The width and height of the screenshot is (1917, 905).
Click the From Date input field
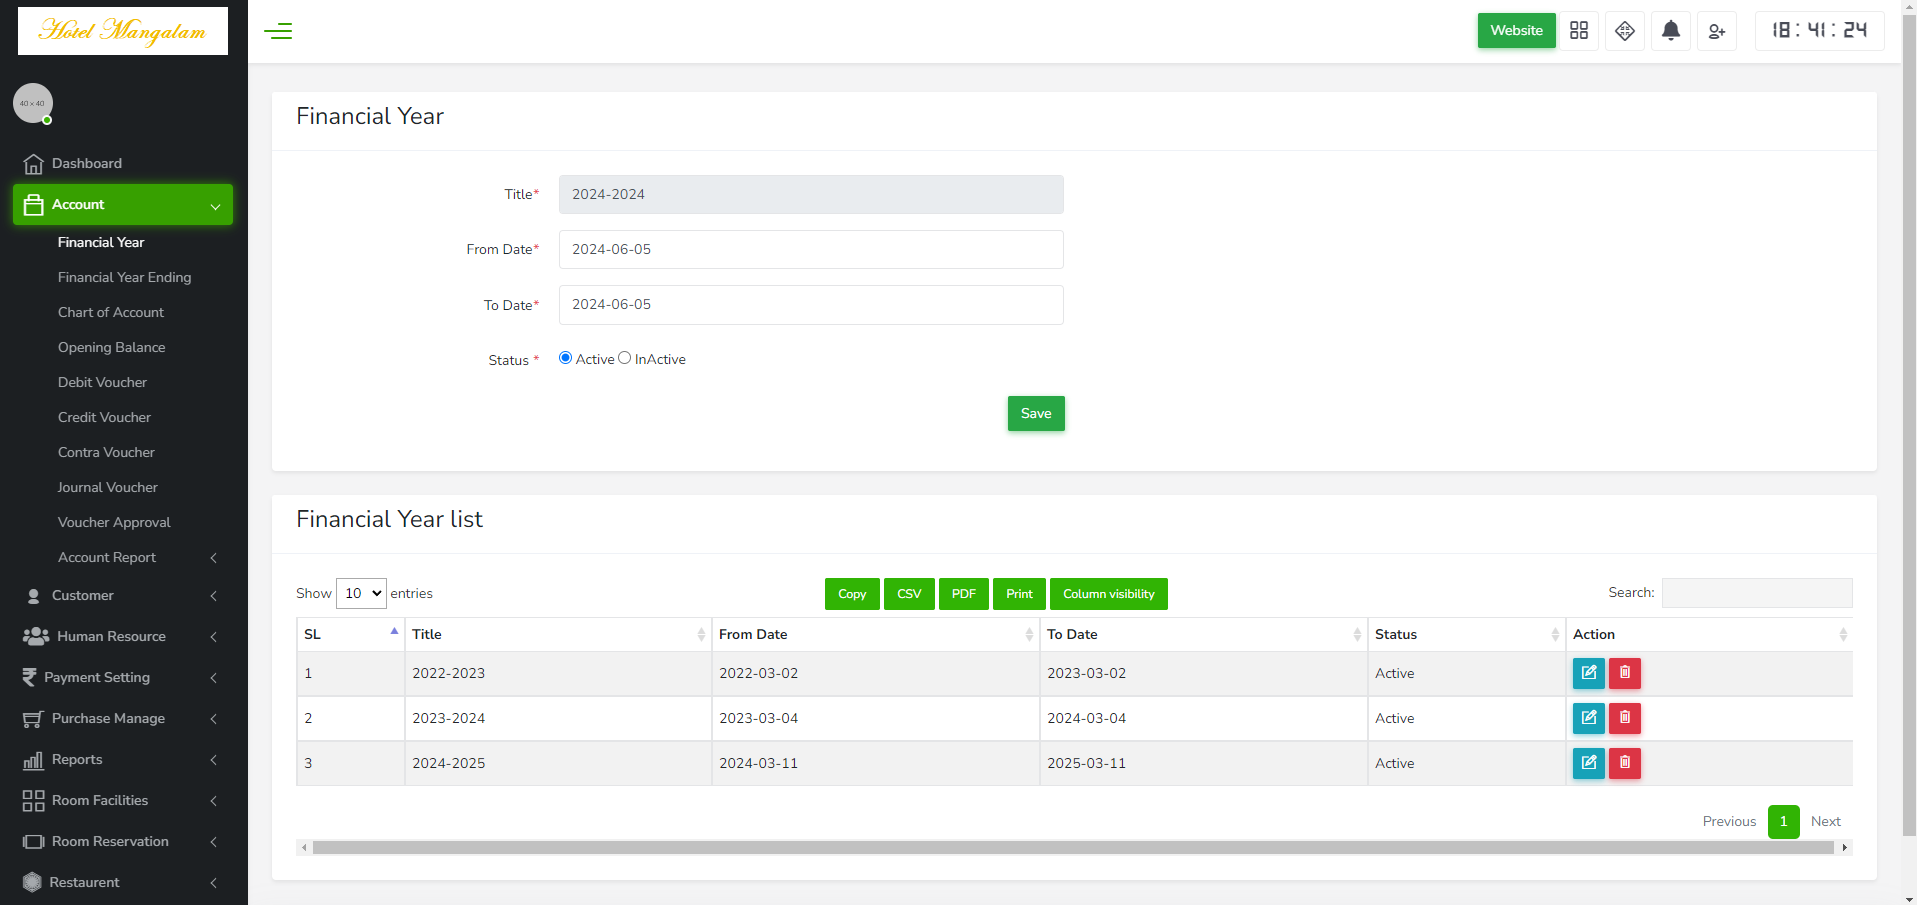811,249
